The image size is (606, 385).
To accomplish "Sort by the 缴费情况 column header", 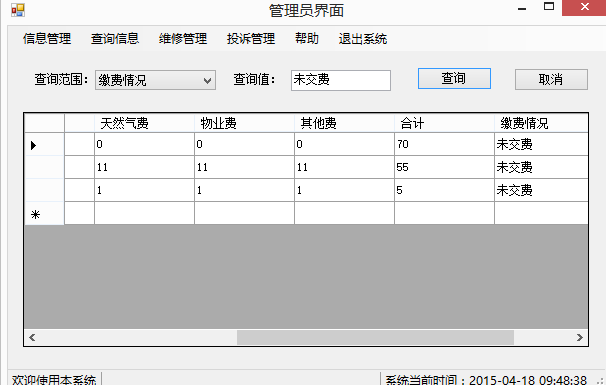I will (x=541, y=123).
